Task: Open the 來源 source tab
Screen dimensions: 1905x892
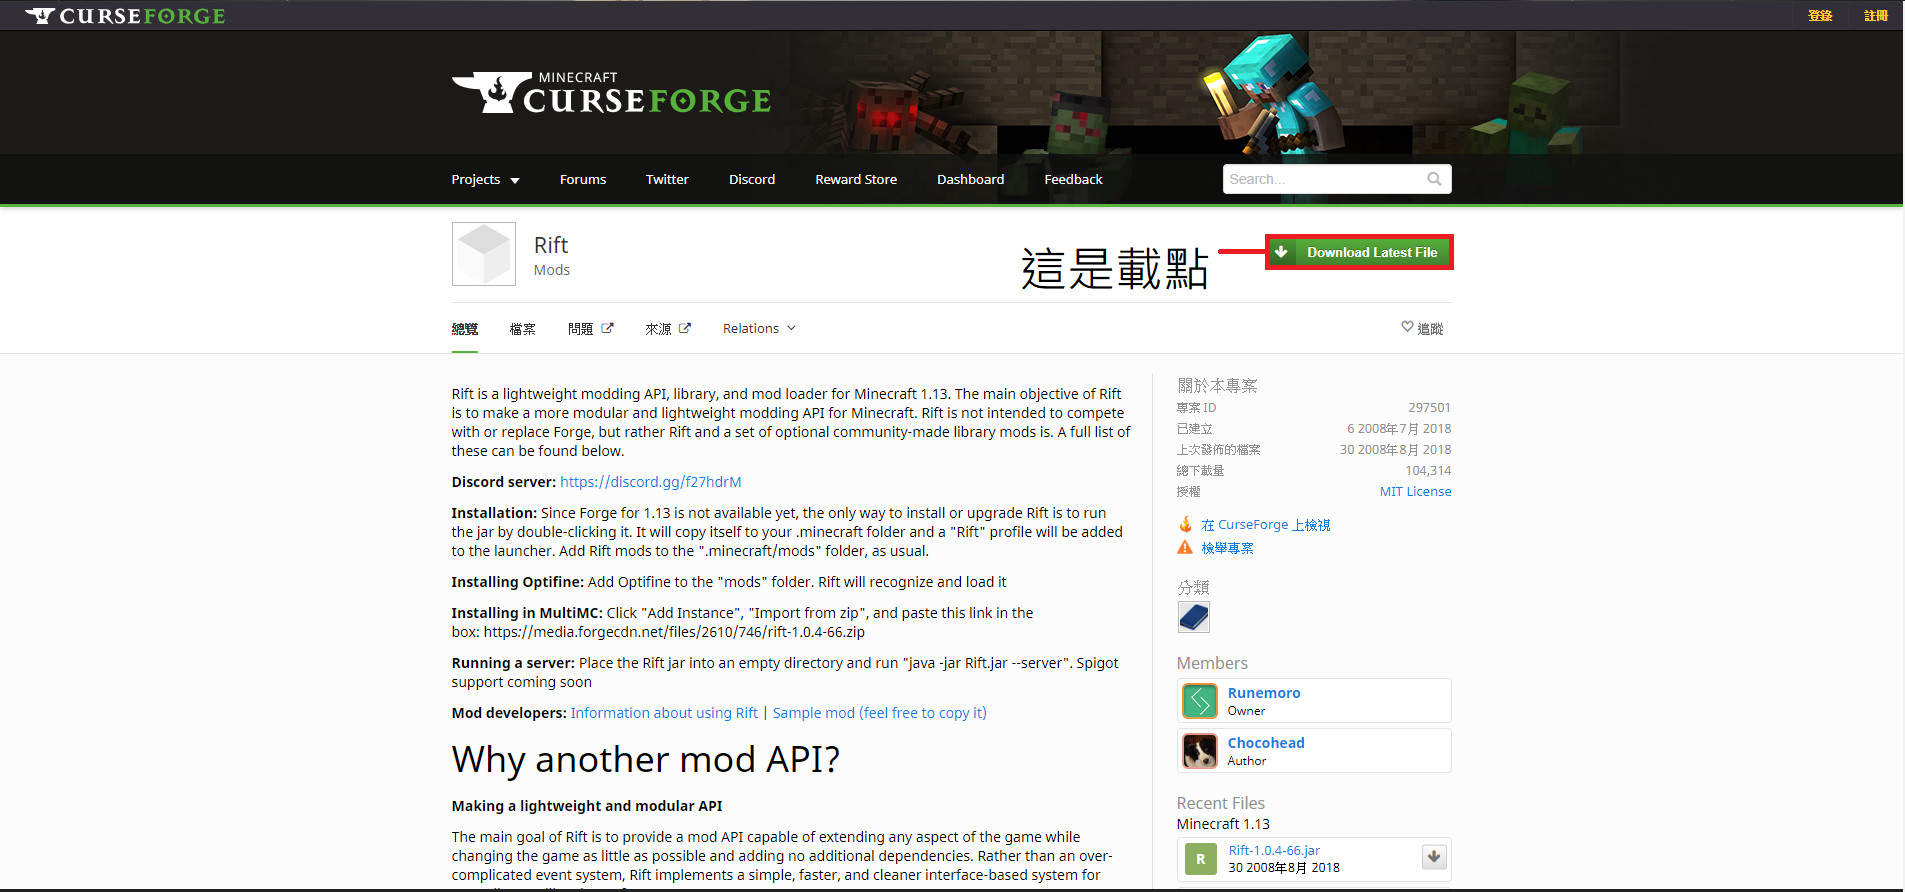Action: tap(658, 329)
